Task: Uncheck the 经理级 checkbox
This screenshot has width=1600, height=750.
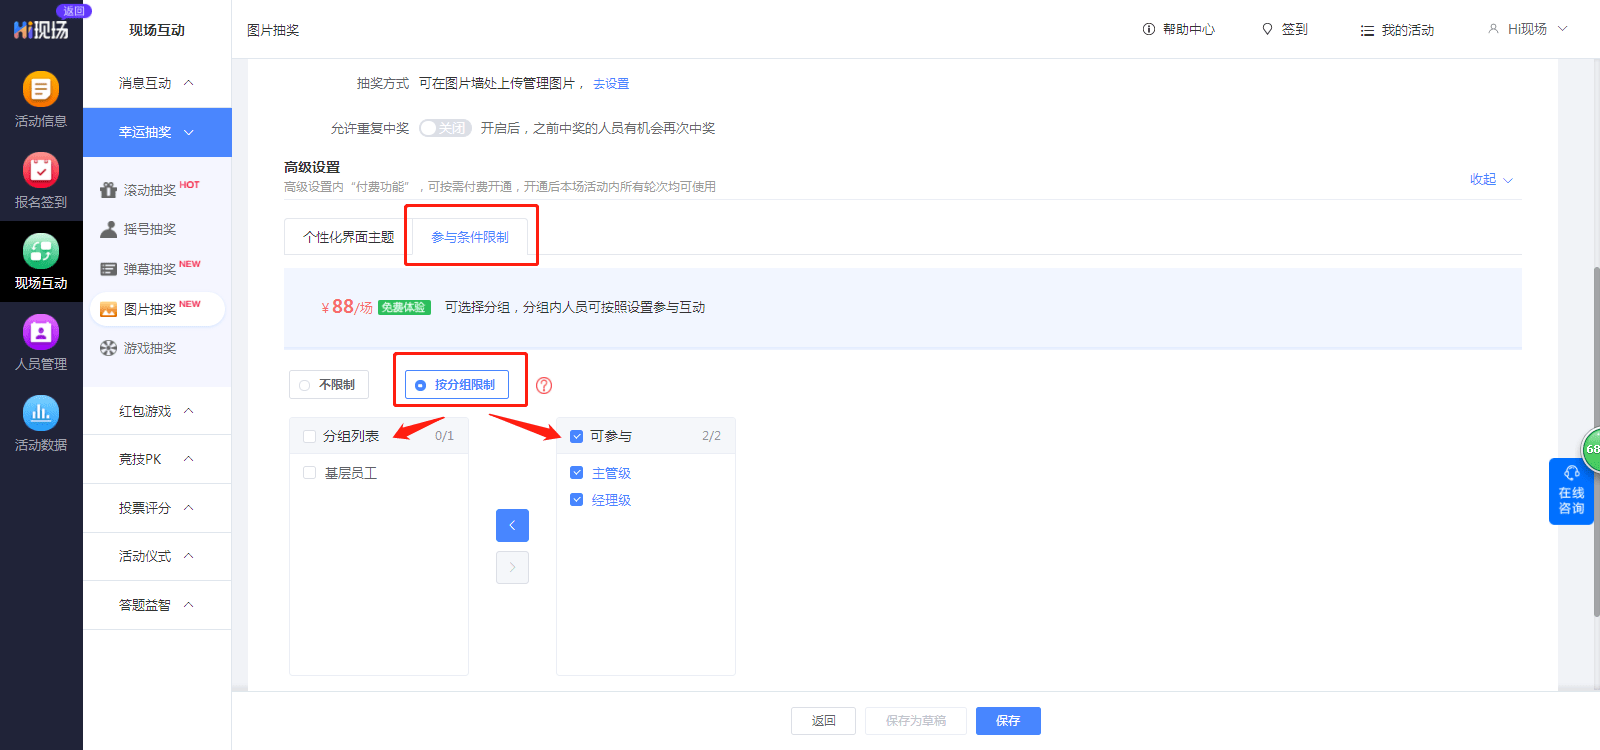Action: click(577, 500)
